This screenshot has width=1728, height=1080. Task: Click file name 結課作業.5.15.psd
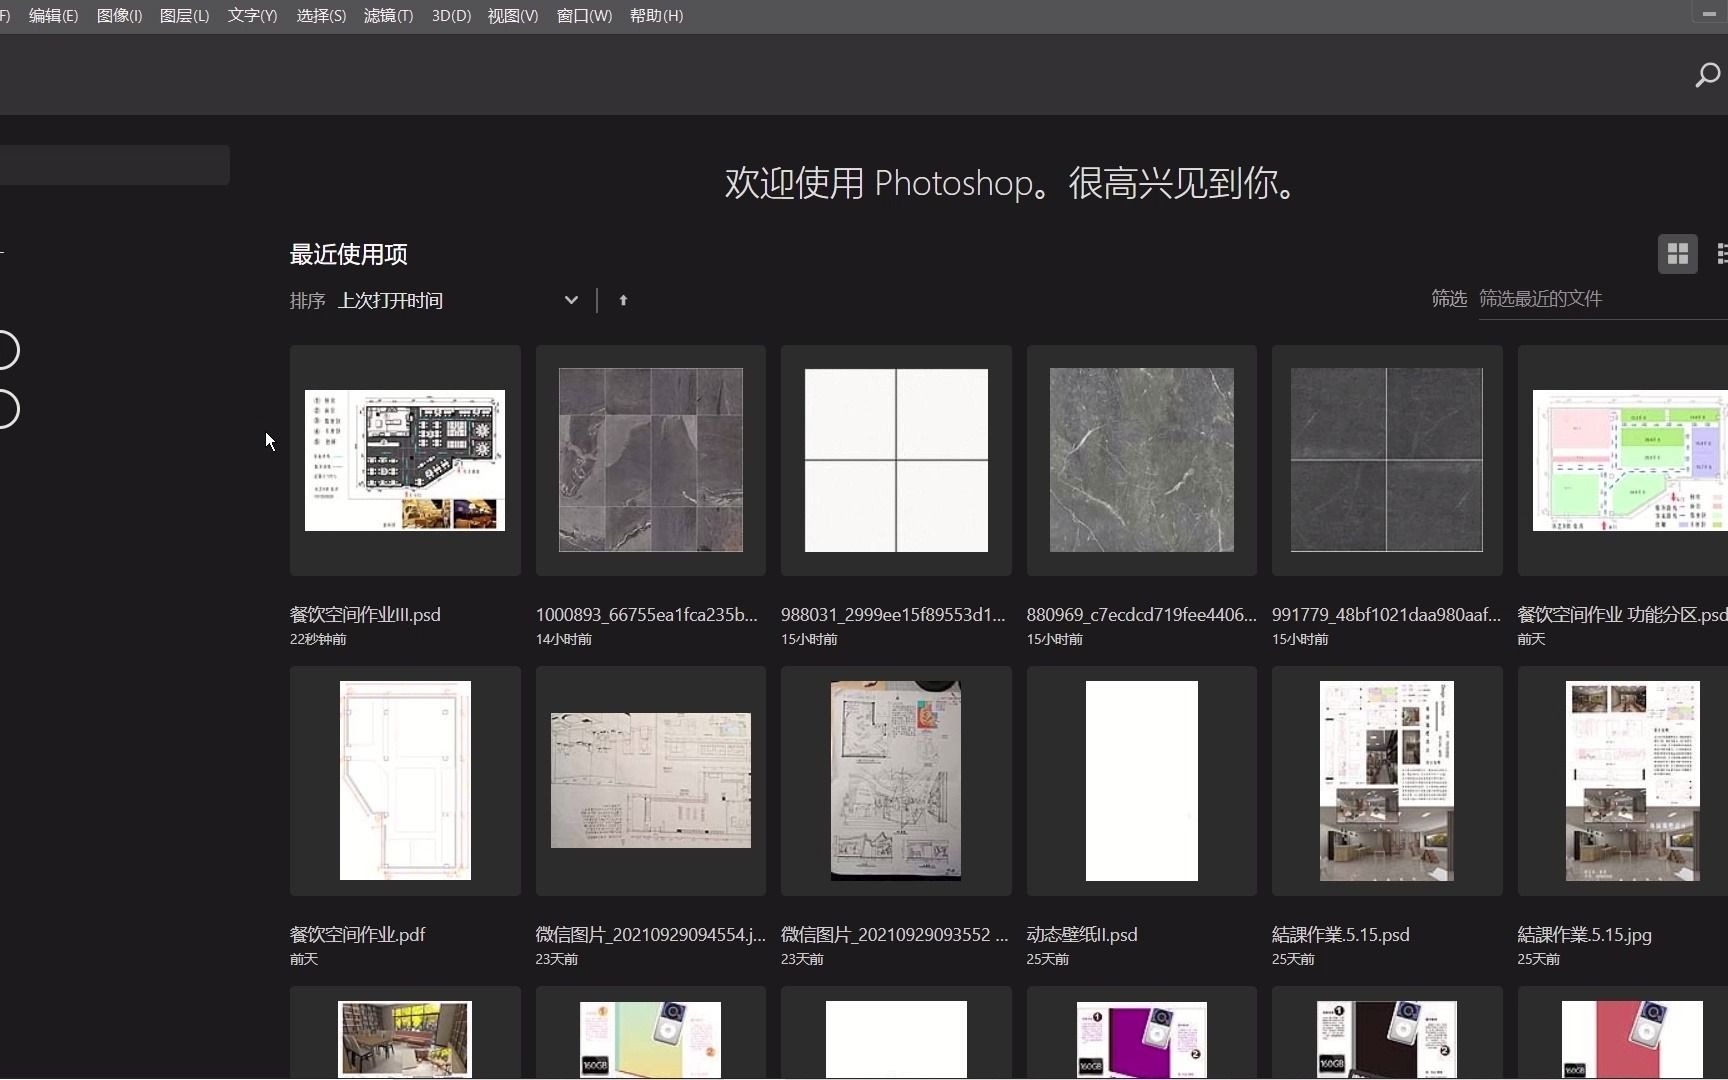click(x=1341, y=935)
